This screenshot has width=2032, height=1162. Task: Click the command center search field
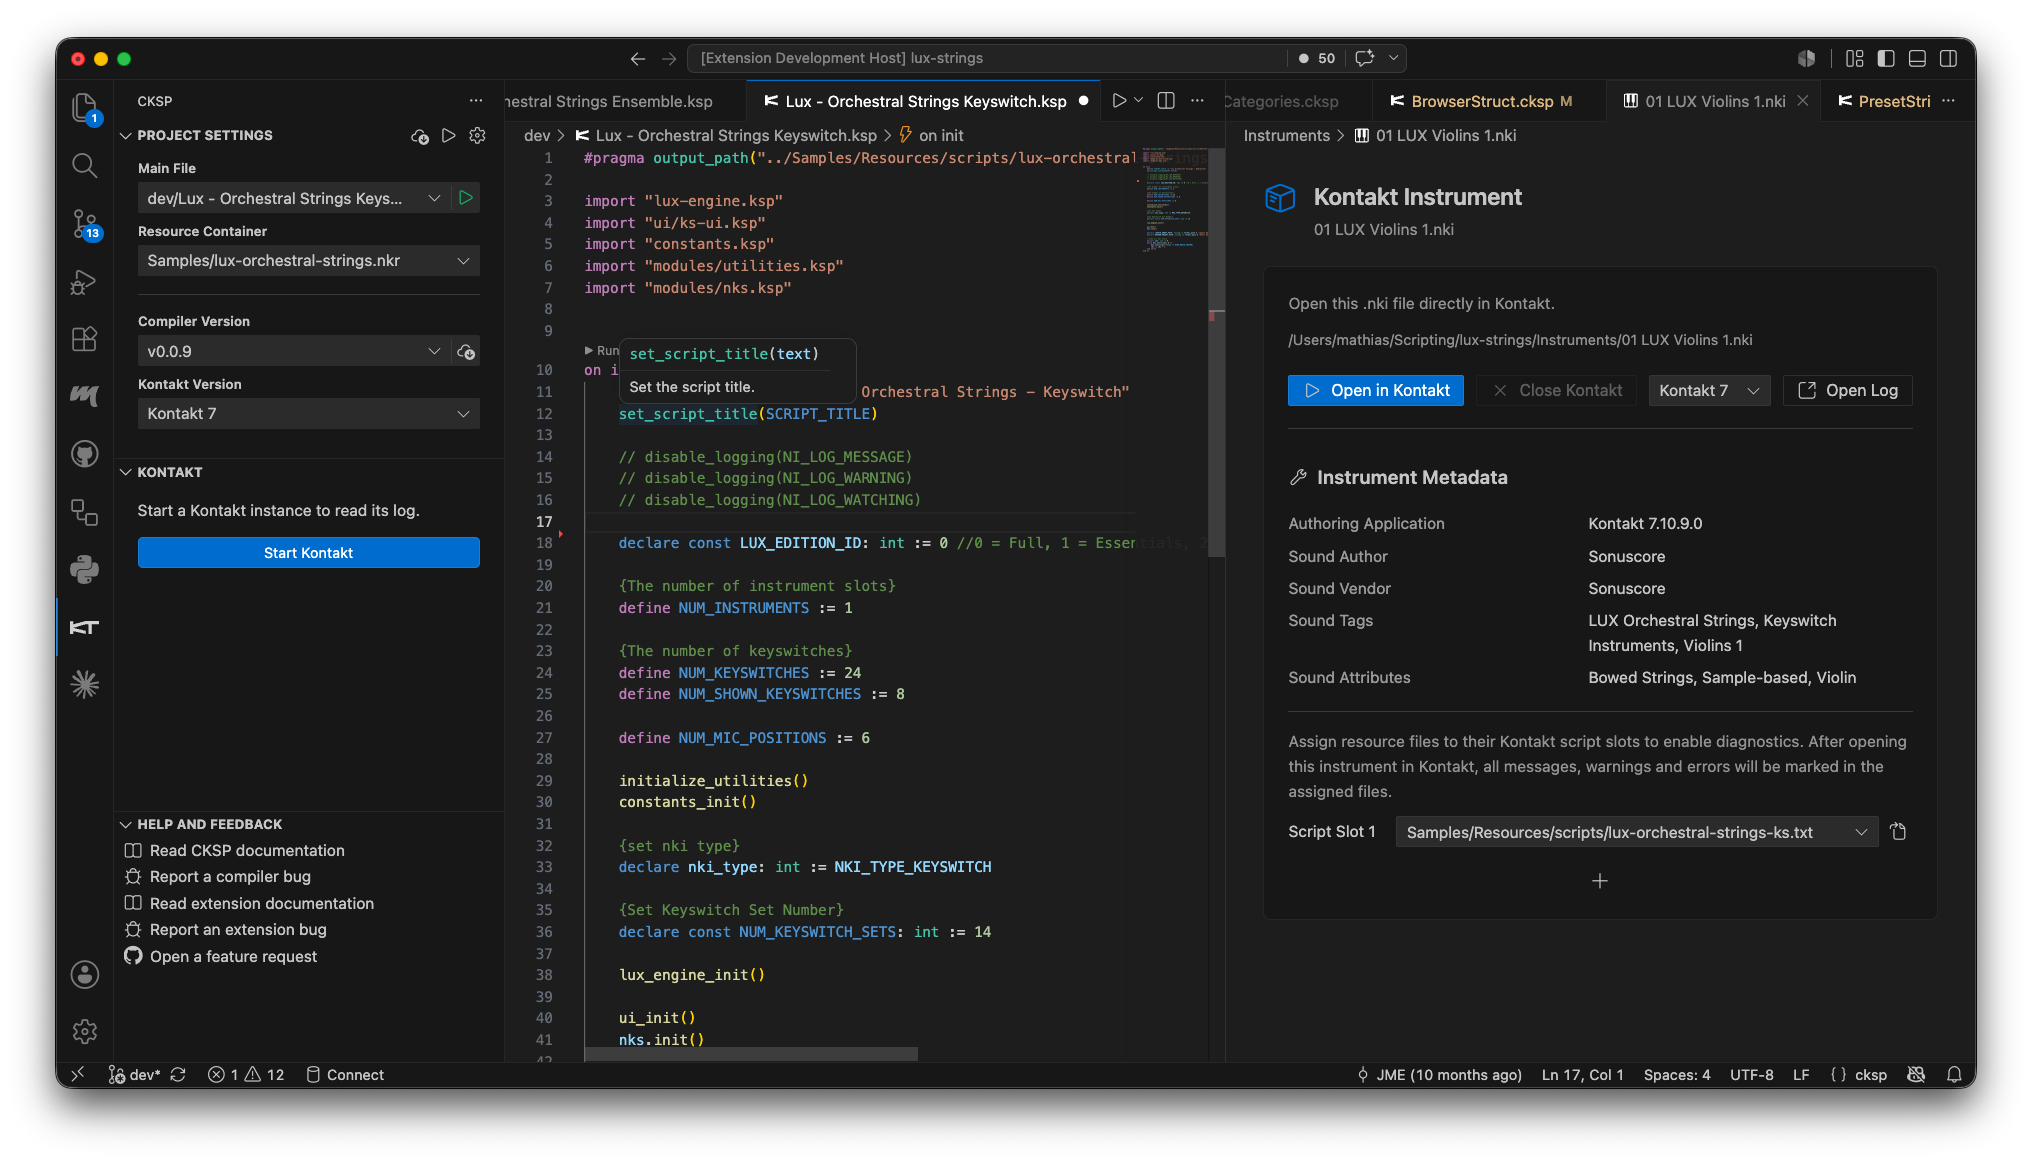tap(986, 59)
